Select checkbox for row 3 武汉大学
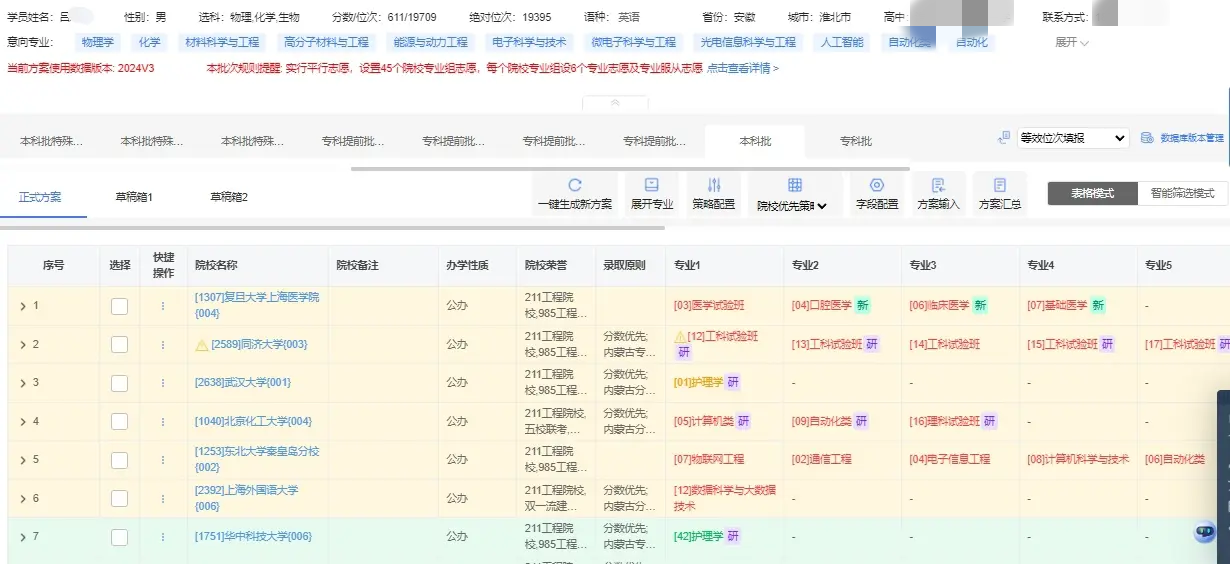 119,382
